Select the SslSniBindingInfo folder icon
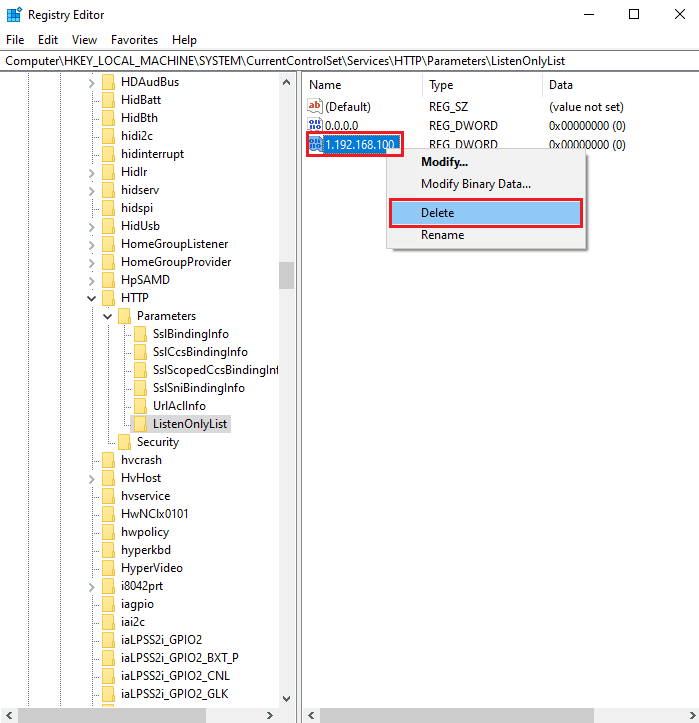699x723 pixels. (140, 388)
